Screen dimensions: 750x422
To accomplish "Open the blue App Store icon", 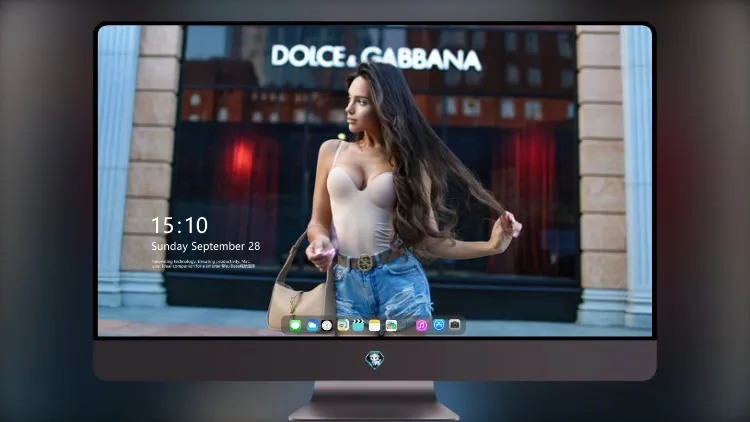I will pyautogui.click(x=439, y=325).
